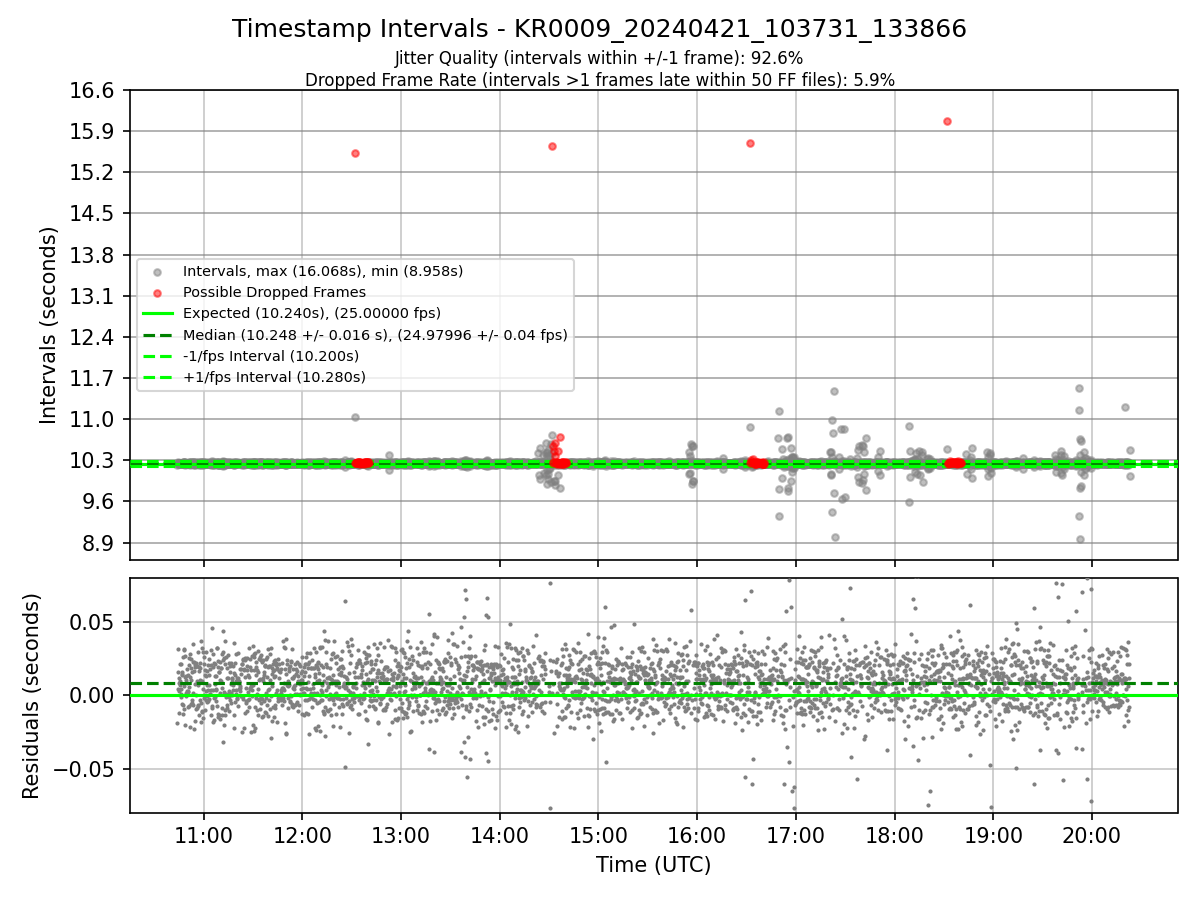Click the solid green Expected line sample in the legend

(x=156, y=314)
